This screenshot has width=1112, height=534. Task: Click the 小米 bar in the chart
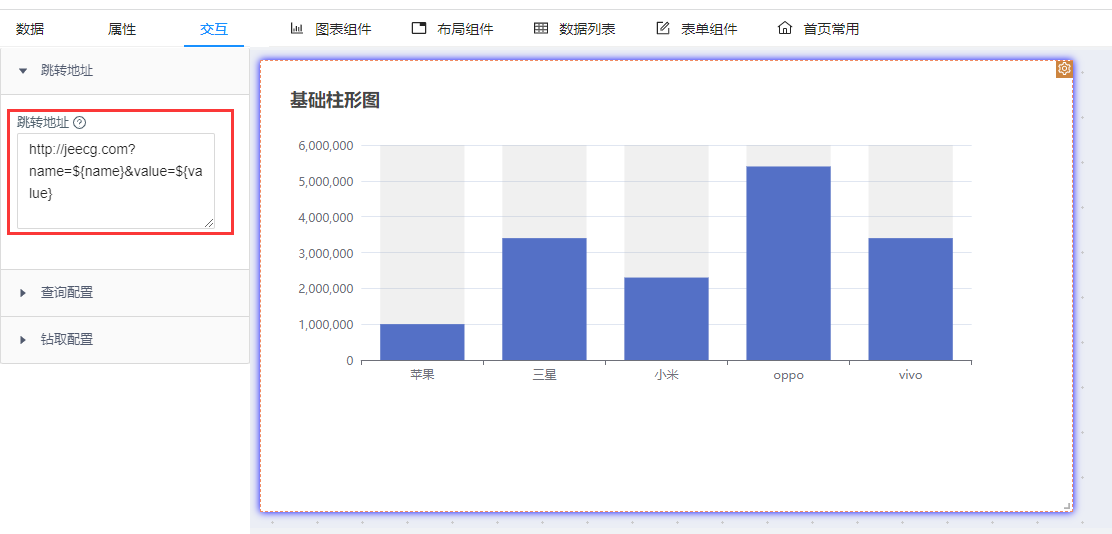(x=666, y=318)
